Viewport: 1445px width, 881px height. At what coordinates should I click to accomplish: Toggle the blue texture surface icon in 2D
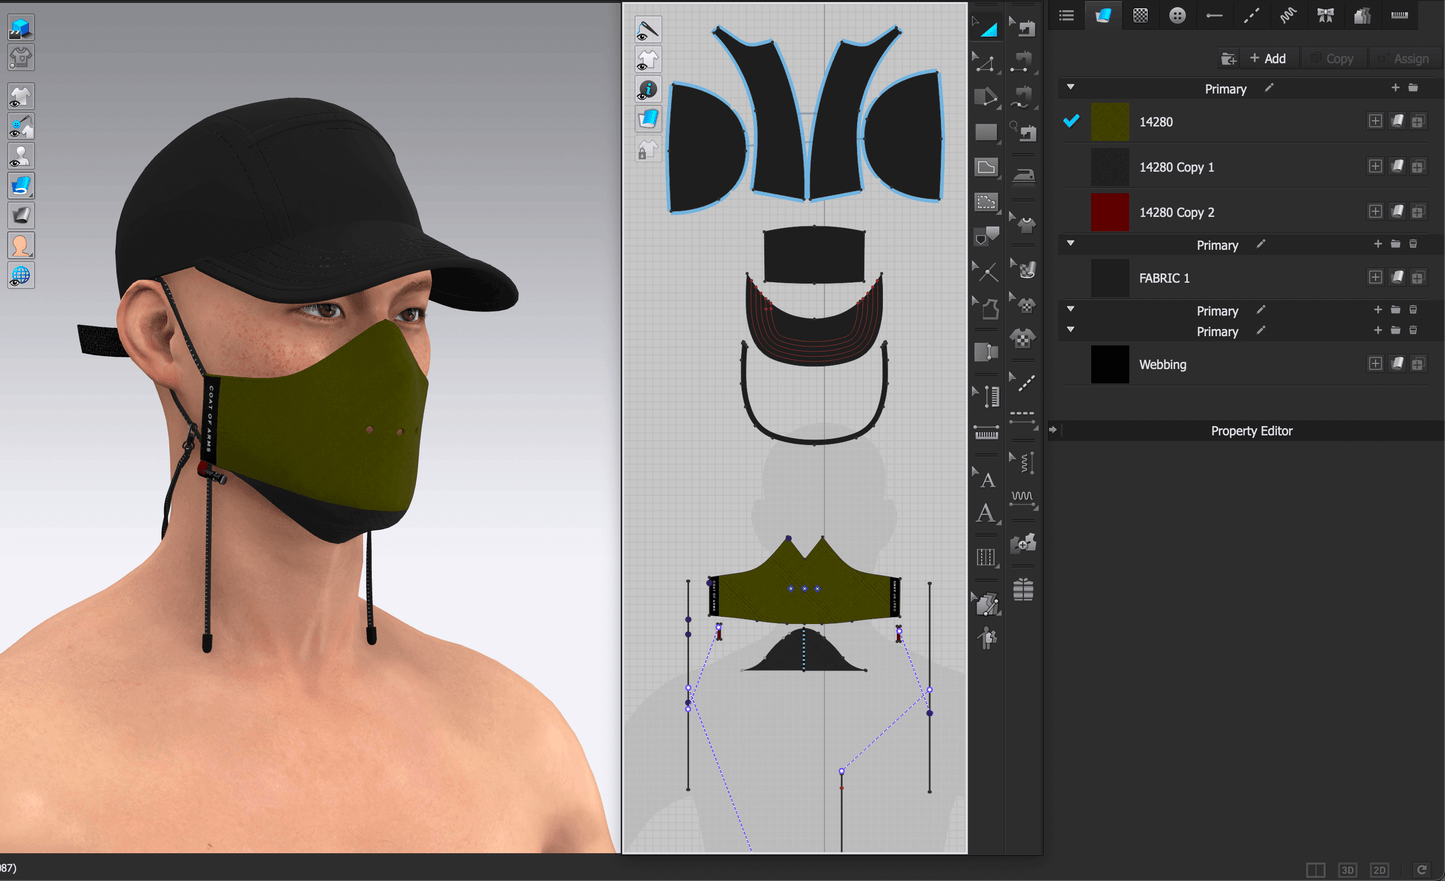coord(648,120)
